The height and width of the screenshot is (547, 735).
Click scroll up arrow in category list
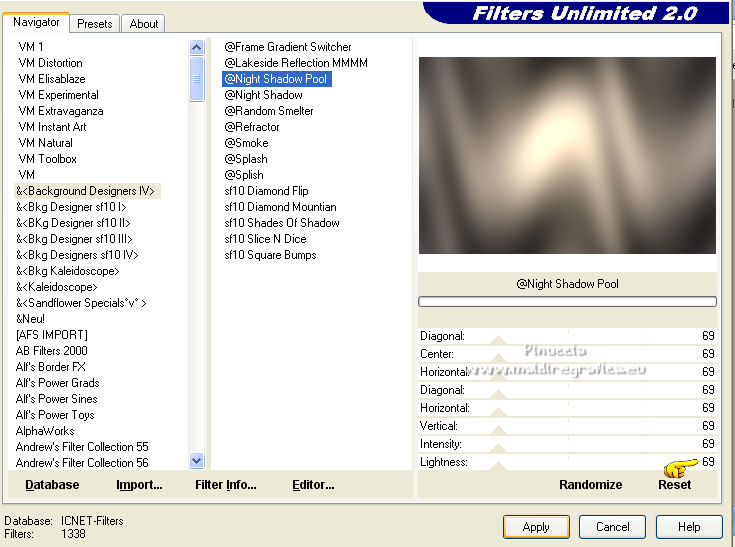click(x=197, y=47)
